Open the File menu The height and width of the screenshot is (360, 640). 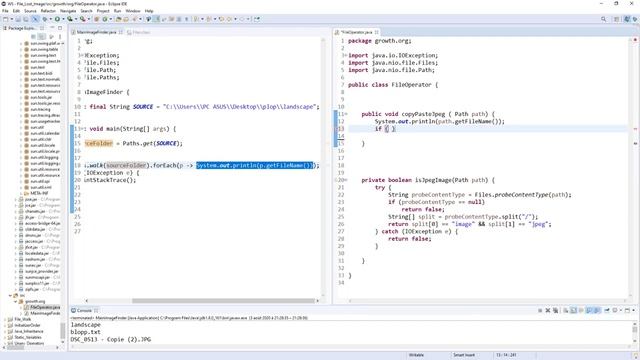5,11
